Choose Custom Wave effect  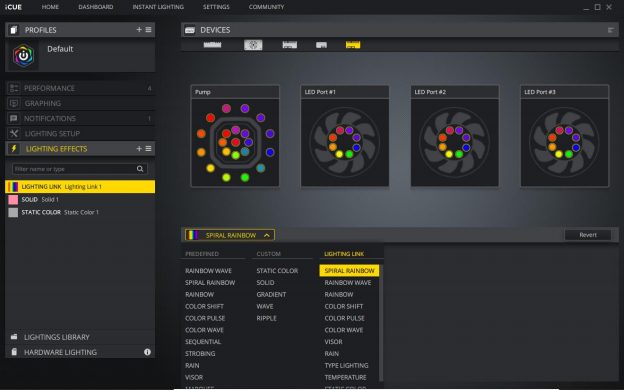pyautogui.click(x=265, y=306)
